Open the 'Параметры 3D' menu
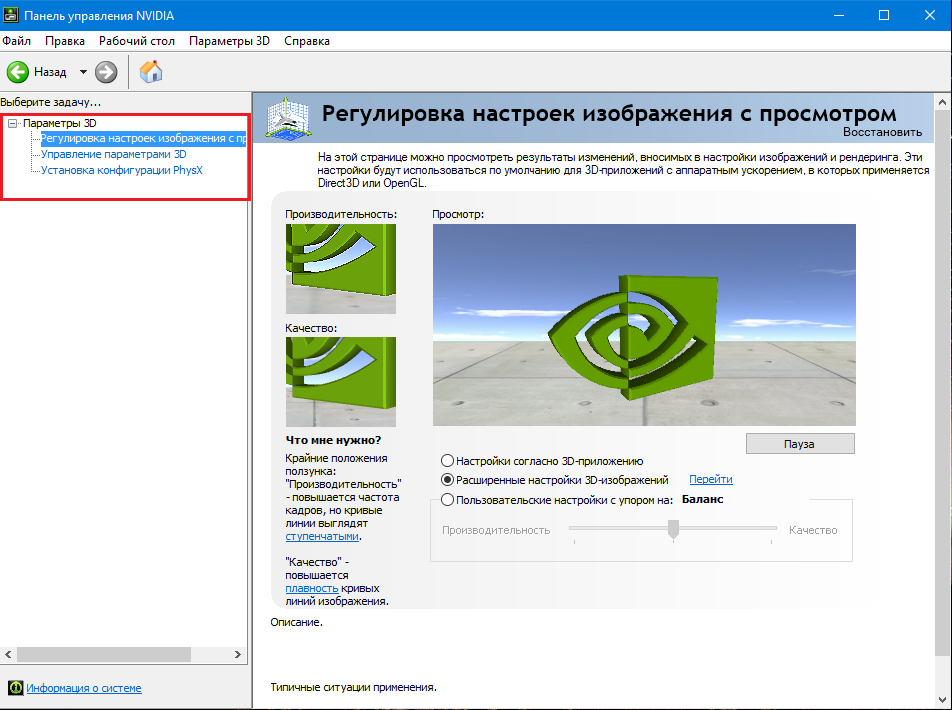 (x=229, y=41)
